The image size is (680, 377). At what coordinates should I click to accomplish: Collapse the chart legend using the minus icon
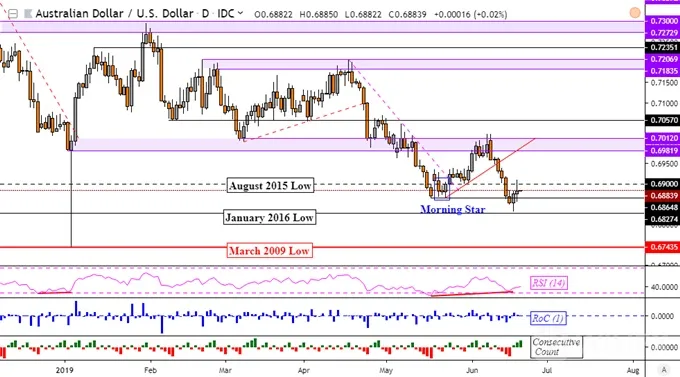point(13,14)
